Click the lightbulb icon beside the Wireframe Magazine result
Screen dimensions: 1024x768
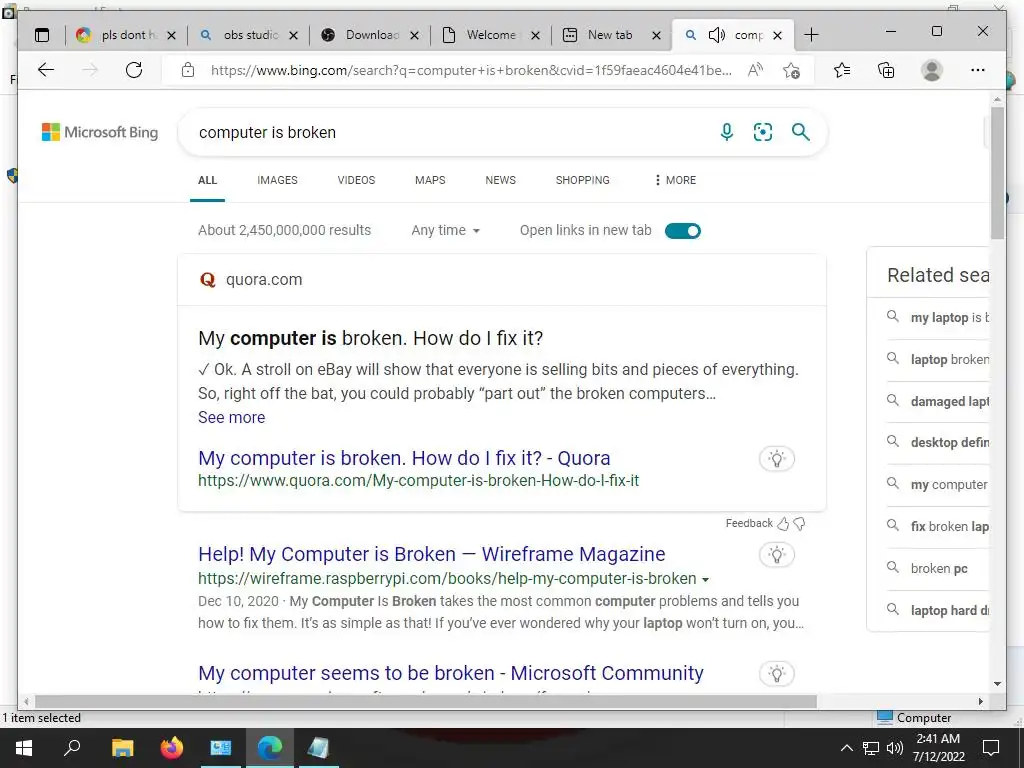tap(776, 555)
